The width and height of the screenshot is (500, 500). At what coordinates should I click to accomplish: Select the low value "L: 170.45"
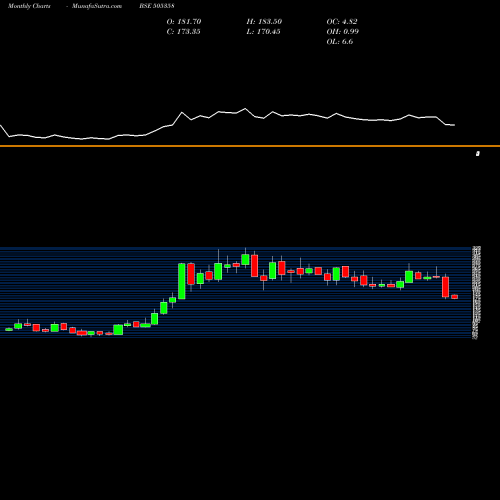click(x=263, y=31)
